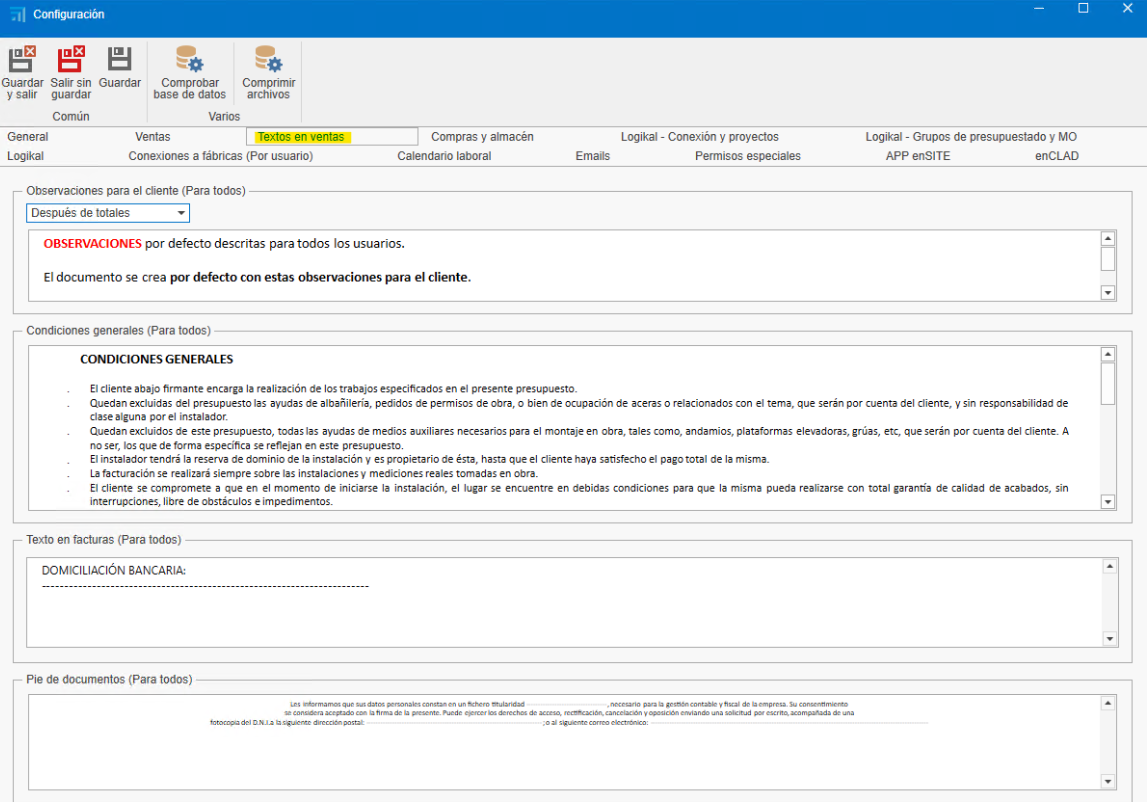Open the General tab

28,137
